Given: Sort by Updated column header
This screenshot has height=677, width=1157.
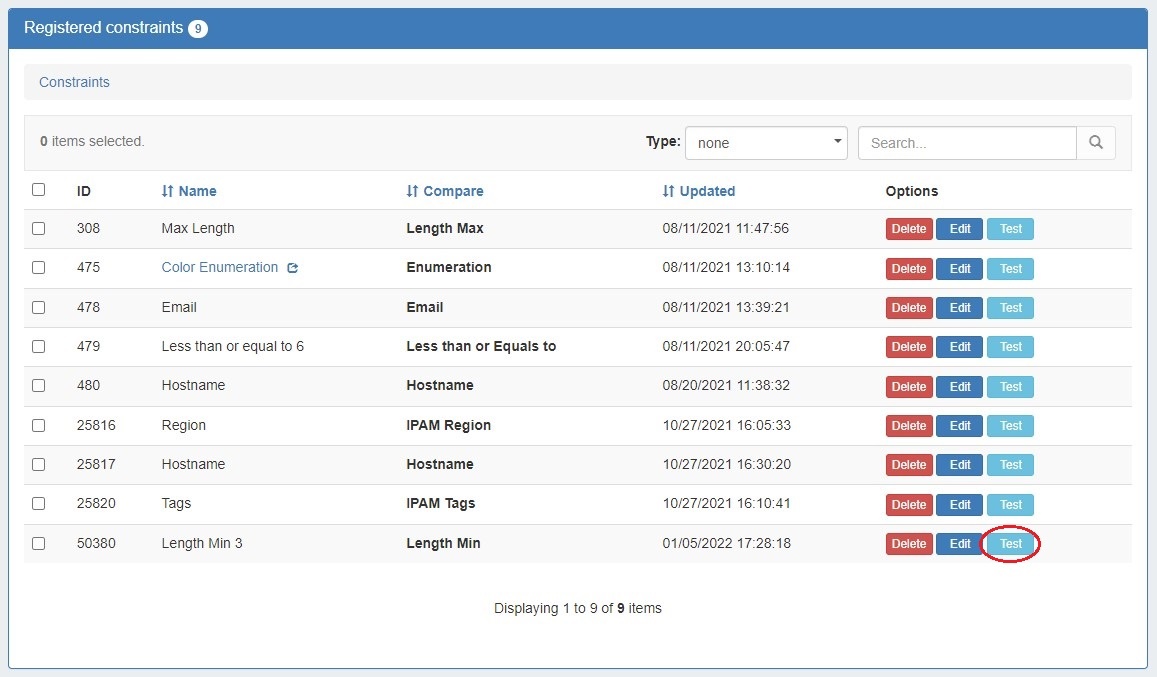Looking at the screenshot, I should [699, 191].
